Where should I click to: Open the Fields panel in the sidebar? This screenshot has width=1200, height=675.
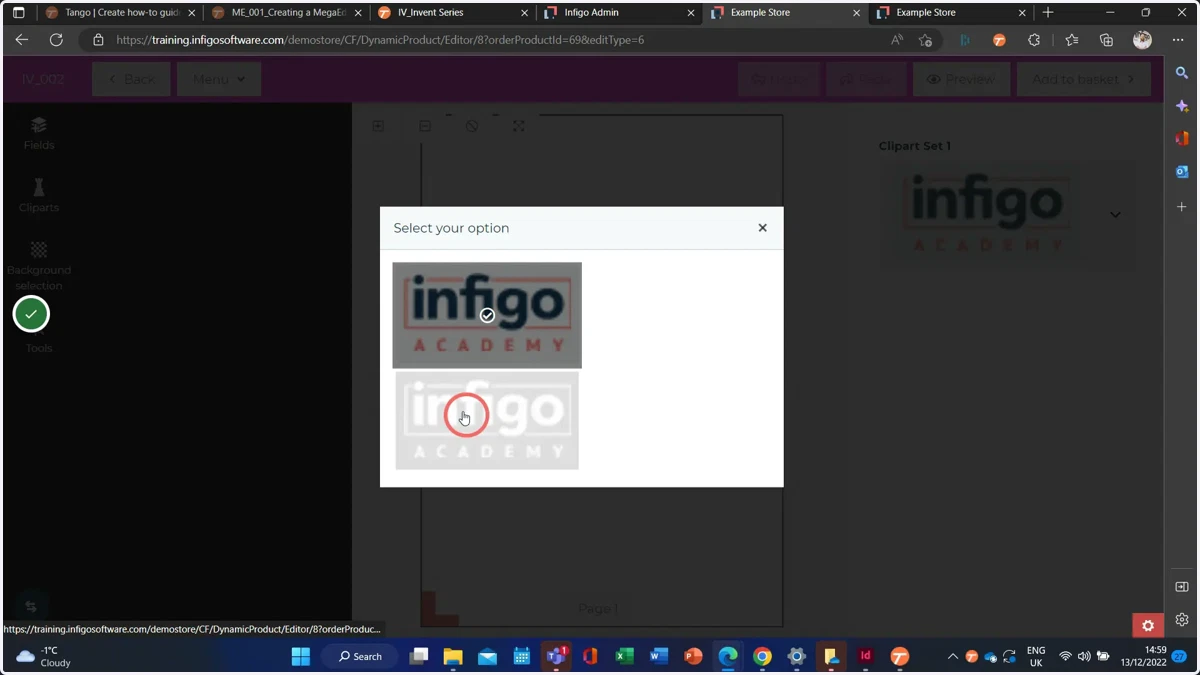pyautogui.click(x=39, y=133)
